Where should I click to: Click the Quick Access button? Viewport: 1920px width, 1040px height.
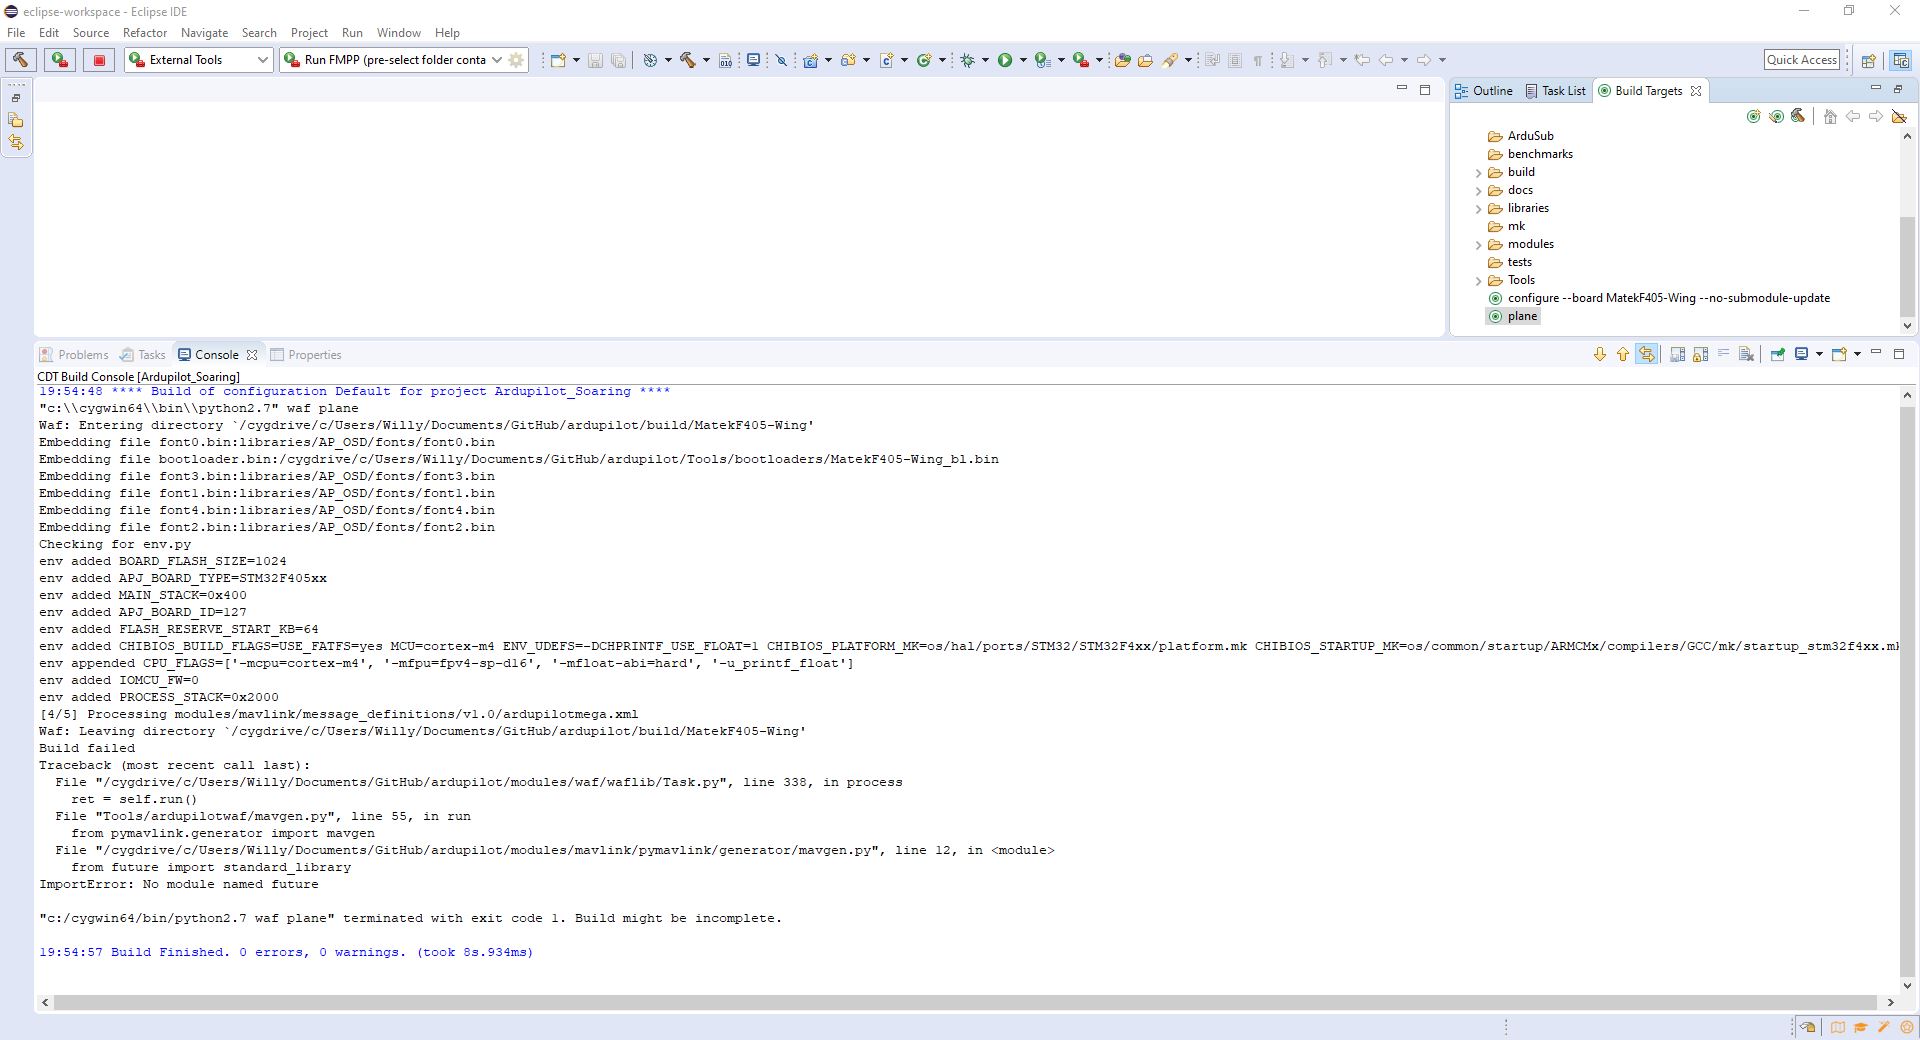(x=1801, y=59)
